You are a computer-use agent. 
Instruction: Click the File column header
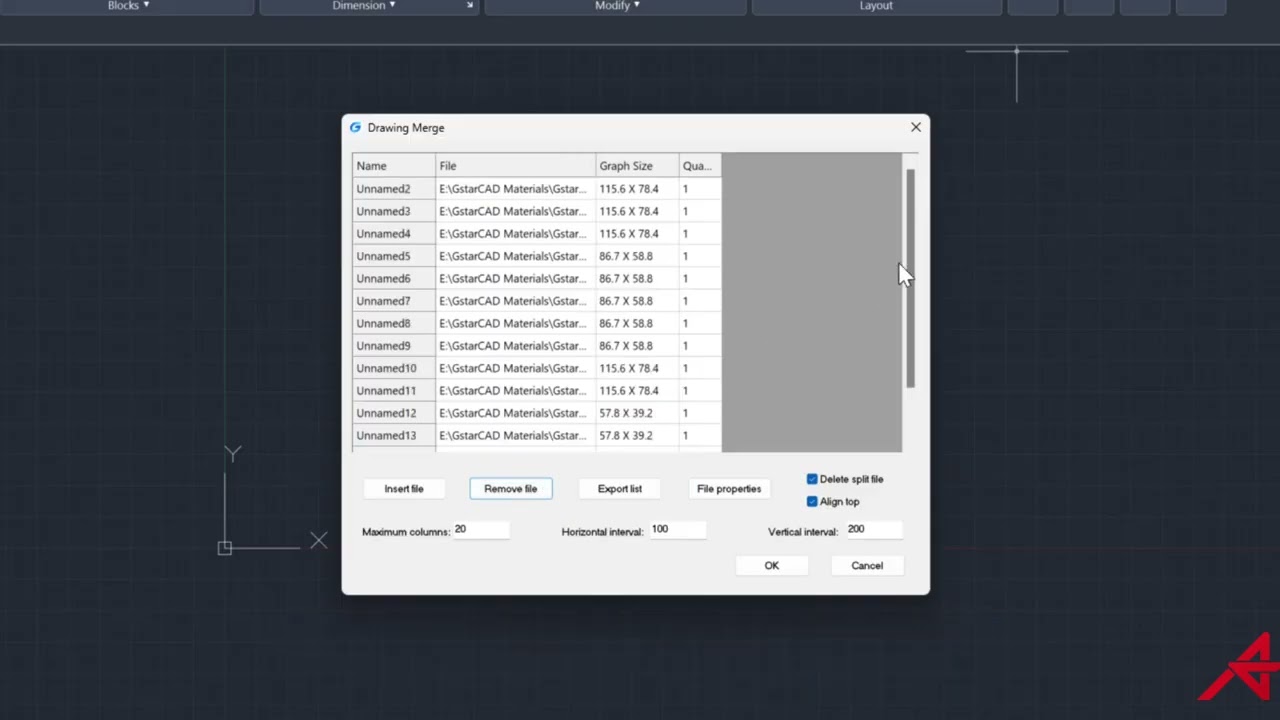tap(516, 166)
